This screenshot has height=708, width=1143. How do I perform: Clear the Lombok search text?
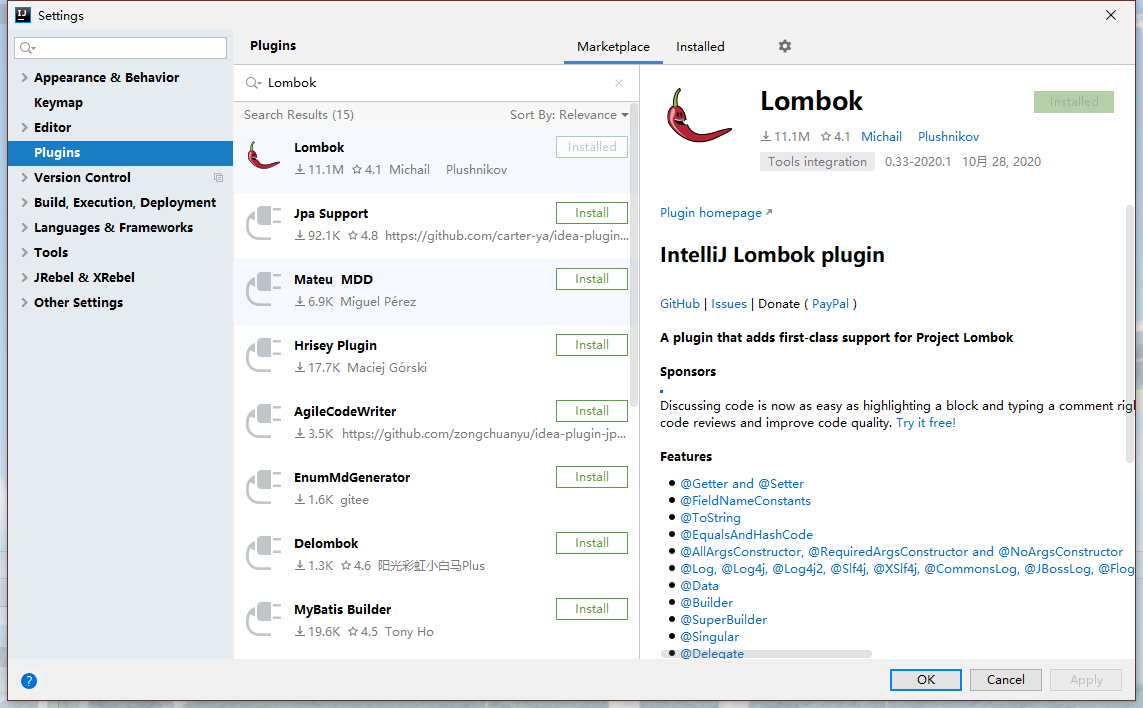tap(619, 83)
